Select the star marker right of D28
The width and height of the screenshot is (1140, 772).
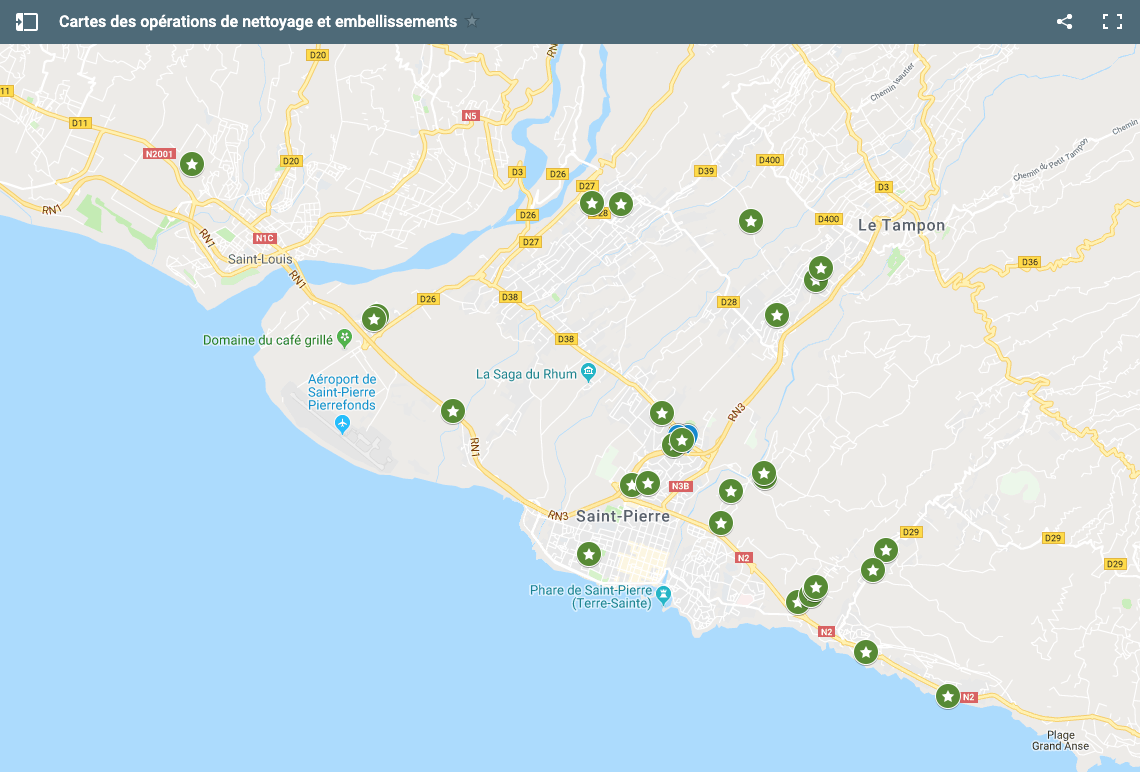click(x=621, y=204)
